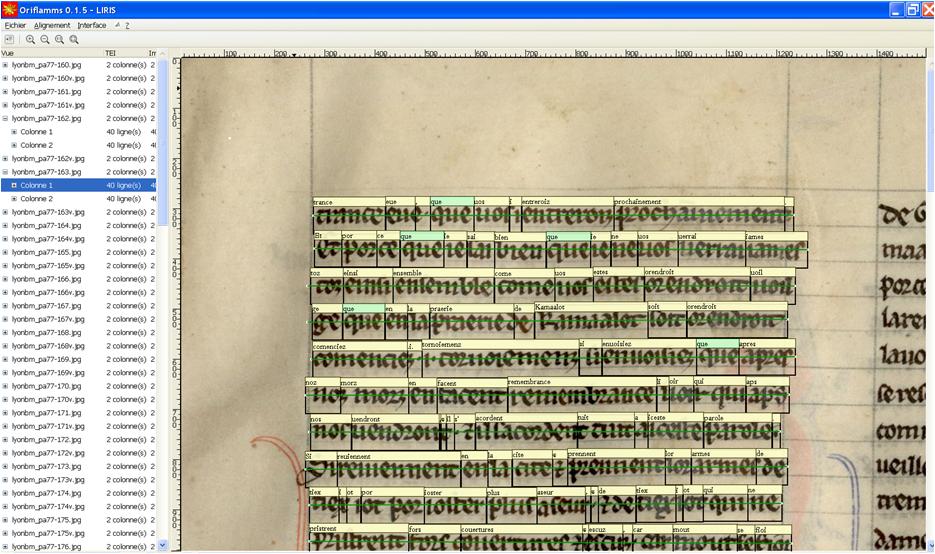Expand the lyonbm_pa77-160.jpg tree node
Viewport: 935px width, 554px height.
5,65
